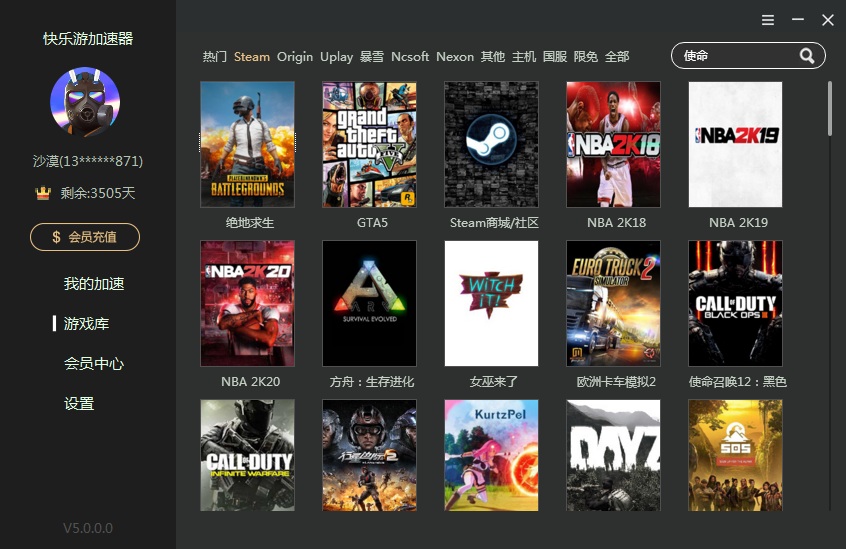Select the DayZ game cover
The image size is (846, 549).
tap(613, 455)
